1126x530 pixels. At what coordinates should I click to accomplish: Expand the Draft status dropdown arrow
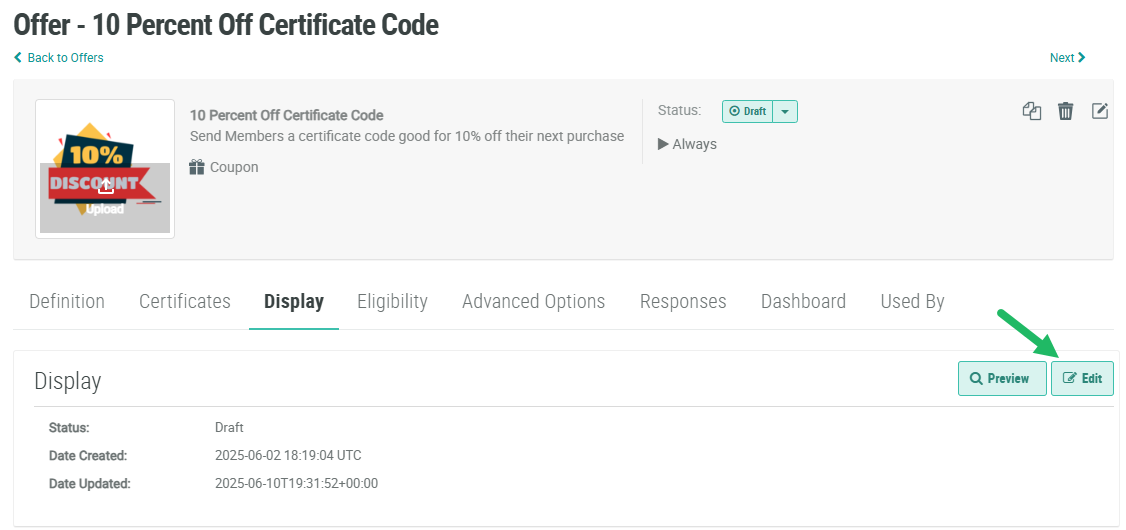click(x=785, y=112)
